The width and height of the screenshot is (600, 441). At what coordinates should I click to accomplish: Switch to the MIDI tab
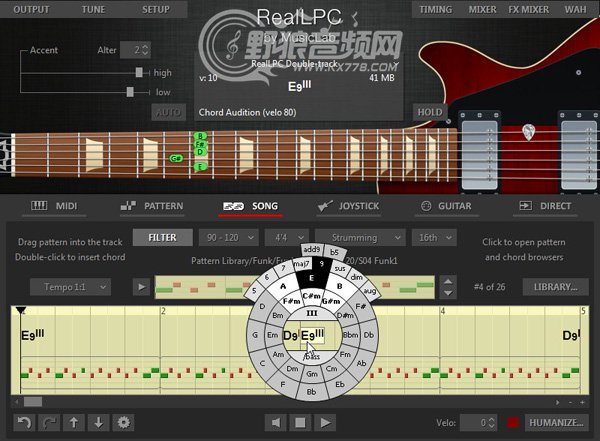(x=54, y=206)
